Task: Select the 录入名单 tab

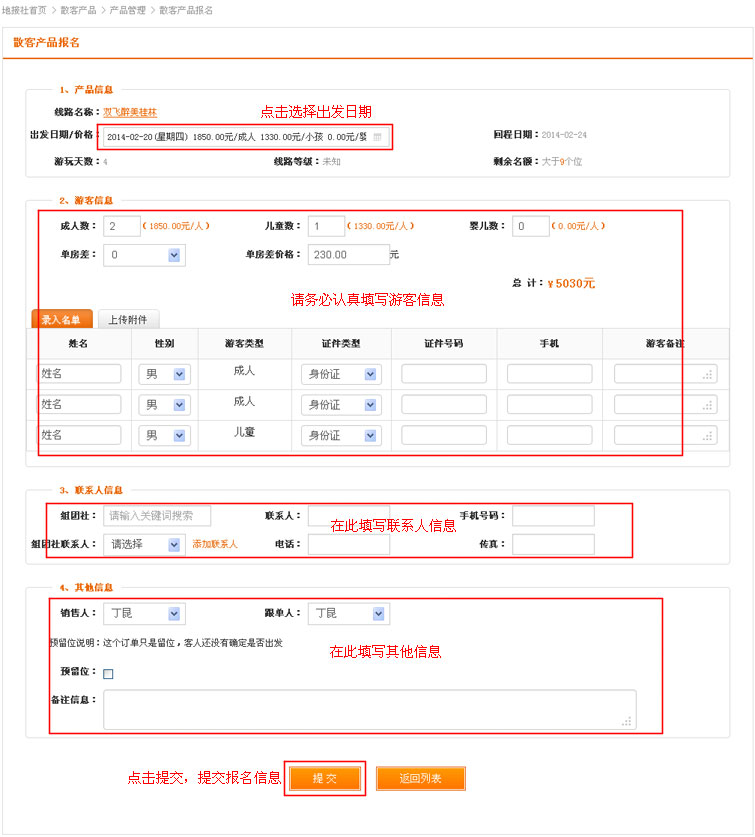Action: click(62, 319)
